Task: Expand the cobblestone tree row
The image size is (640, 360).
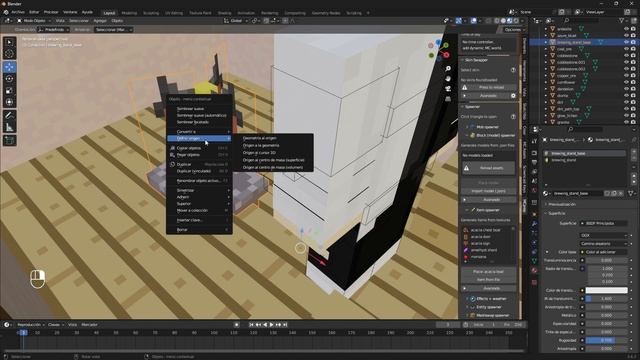Action: 546,56
